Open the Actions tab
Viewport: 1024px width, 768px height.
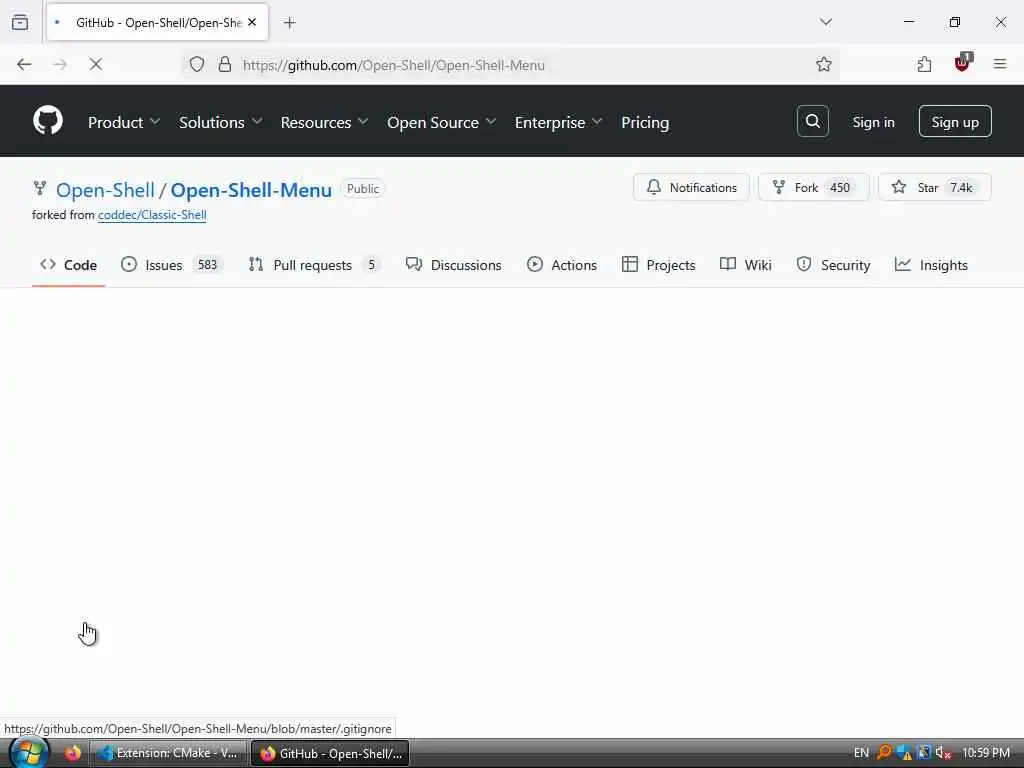coord(562,265)
